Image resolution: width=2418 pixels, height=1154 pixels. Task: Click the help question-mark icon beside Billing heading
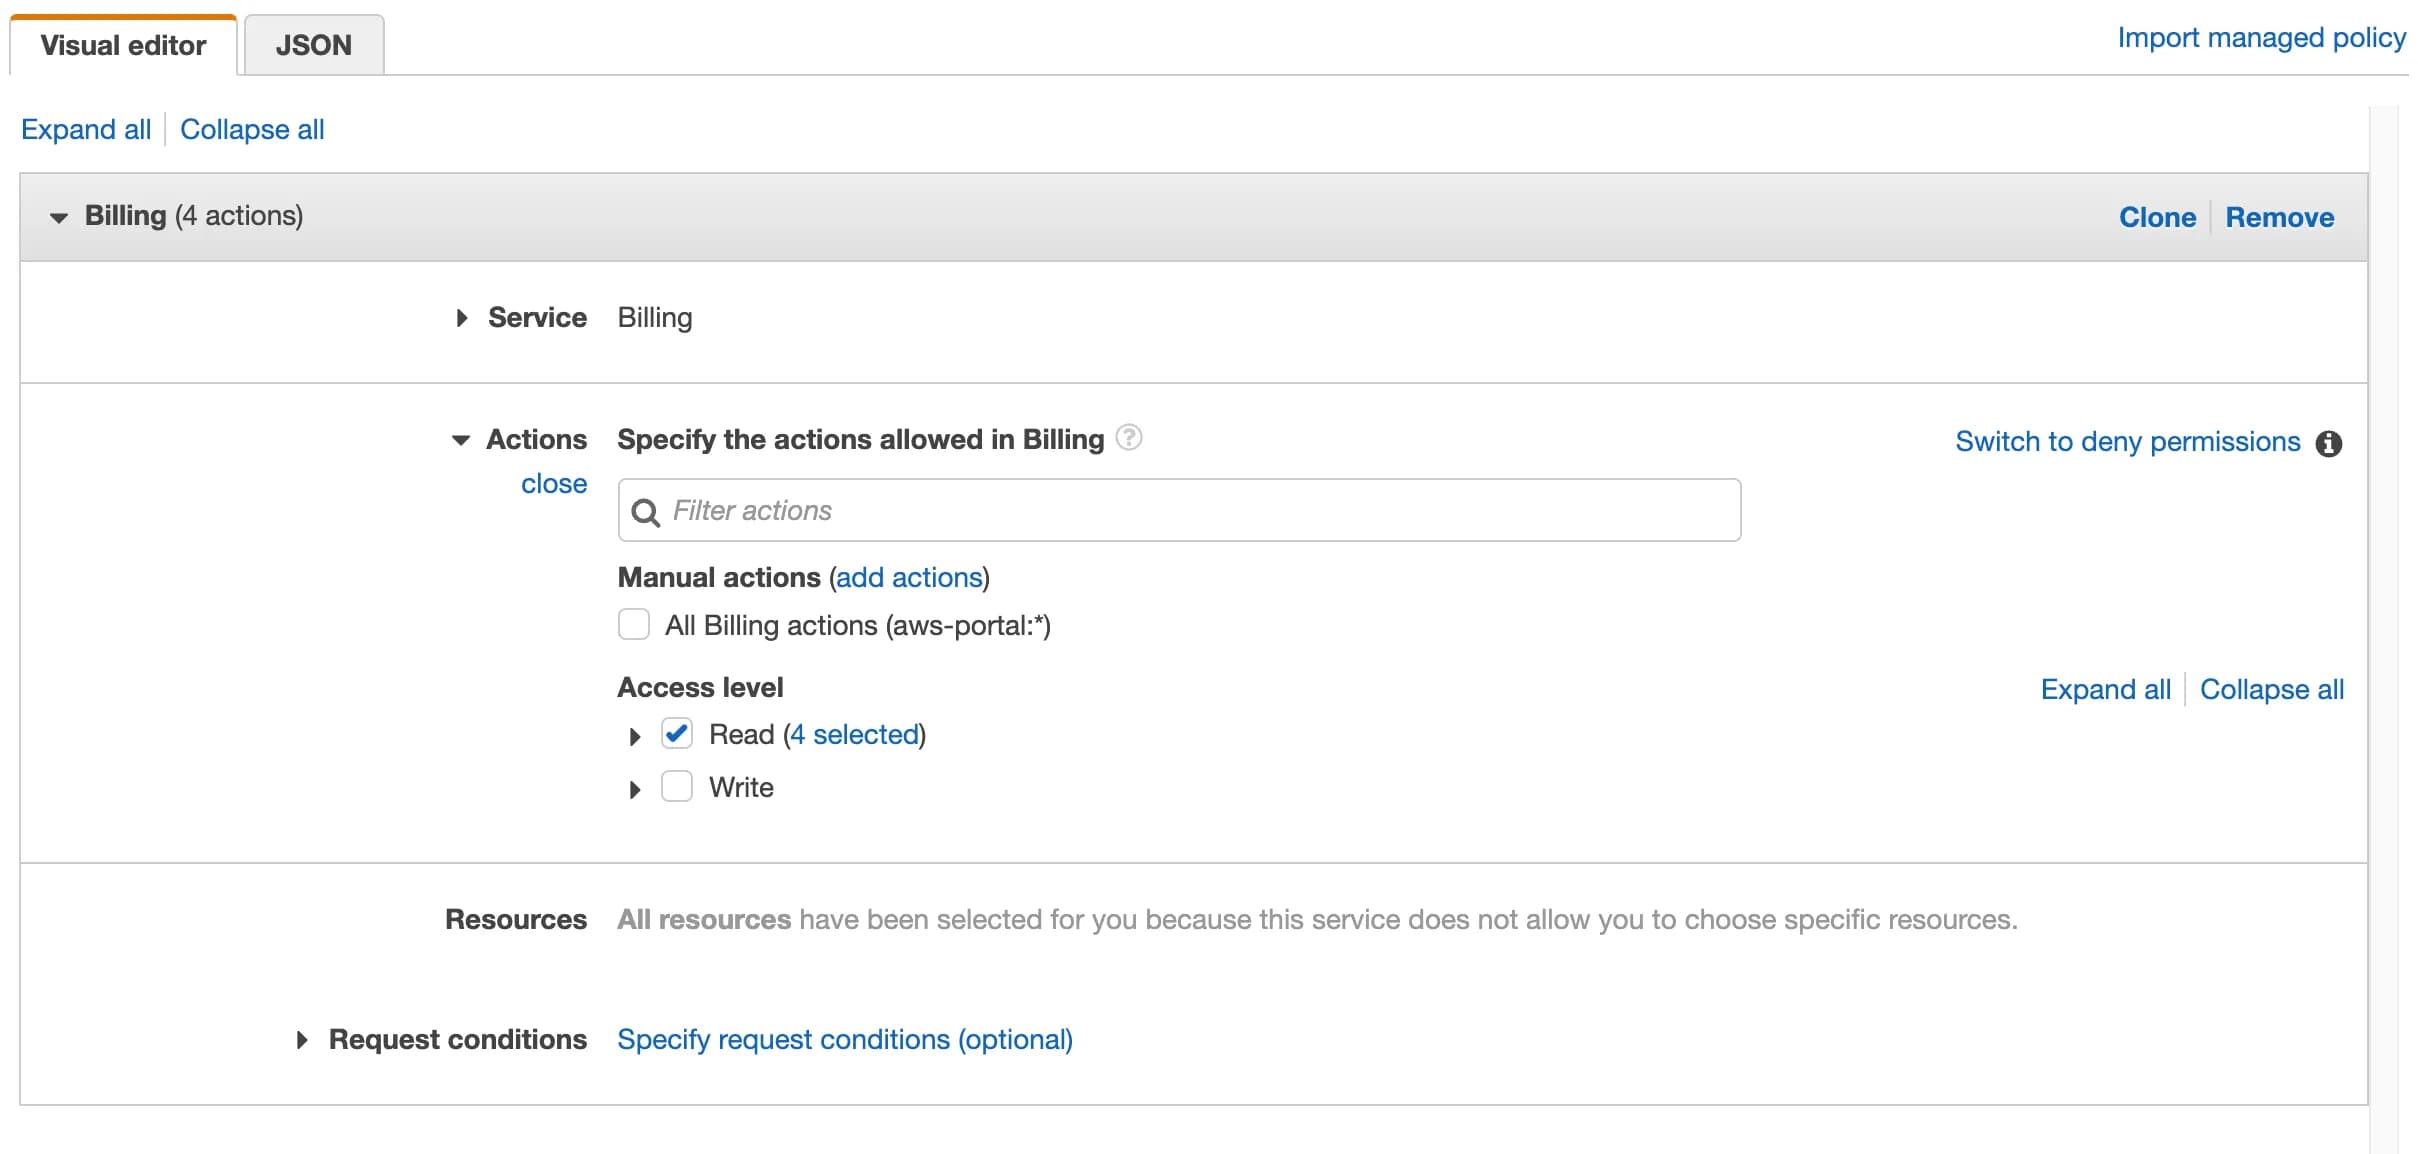point(1128,438)
